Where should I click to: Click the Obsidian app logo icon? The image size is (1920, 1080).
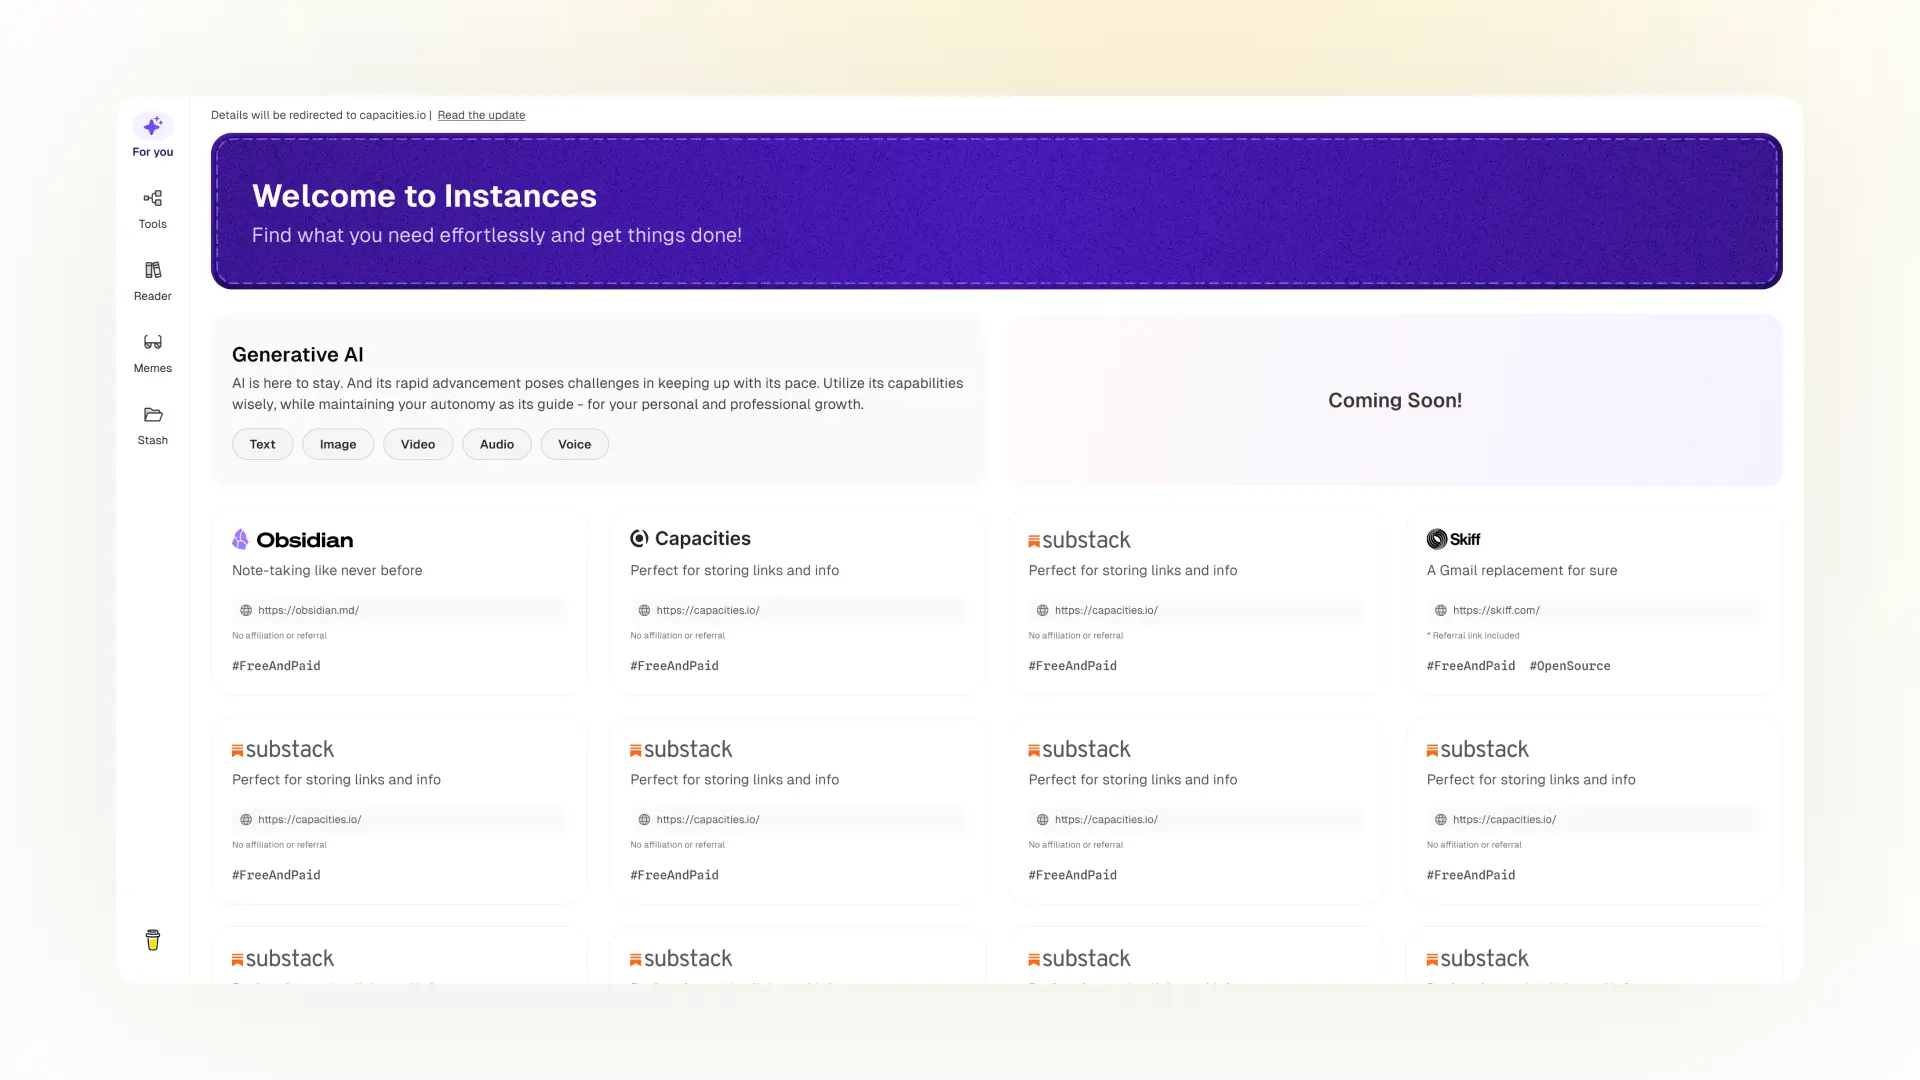coord(240,539)
